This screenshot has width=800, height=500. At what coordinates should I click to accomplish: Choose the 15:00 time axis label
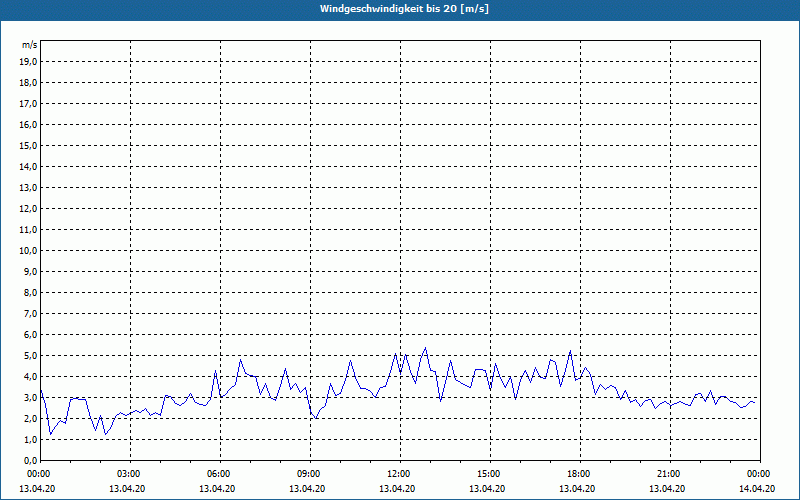489,474
